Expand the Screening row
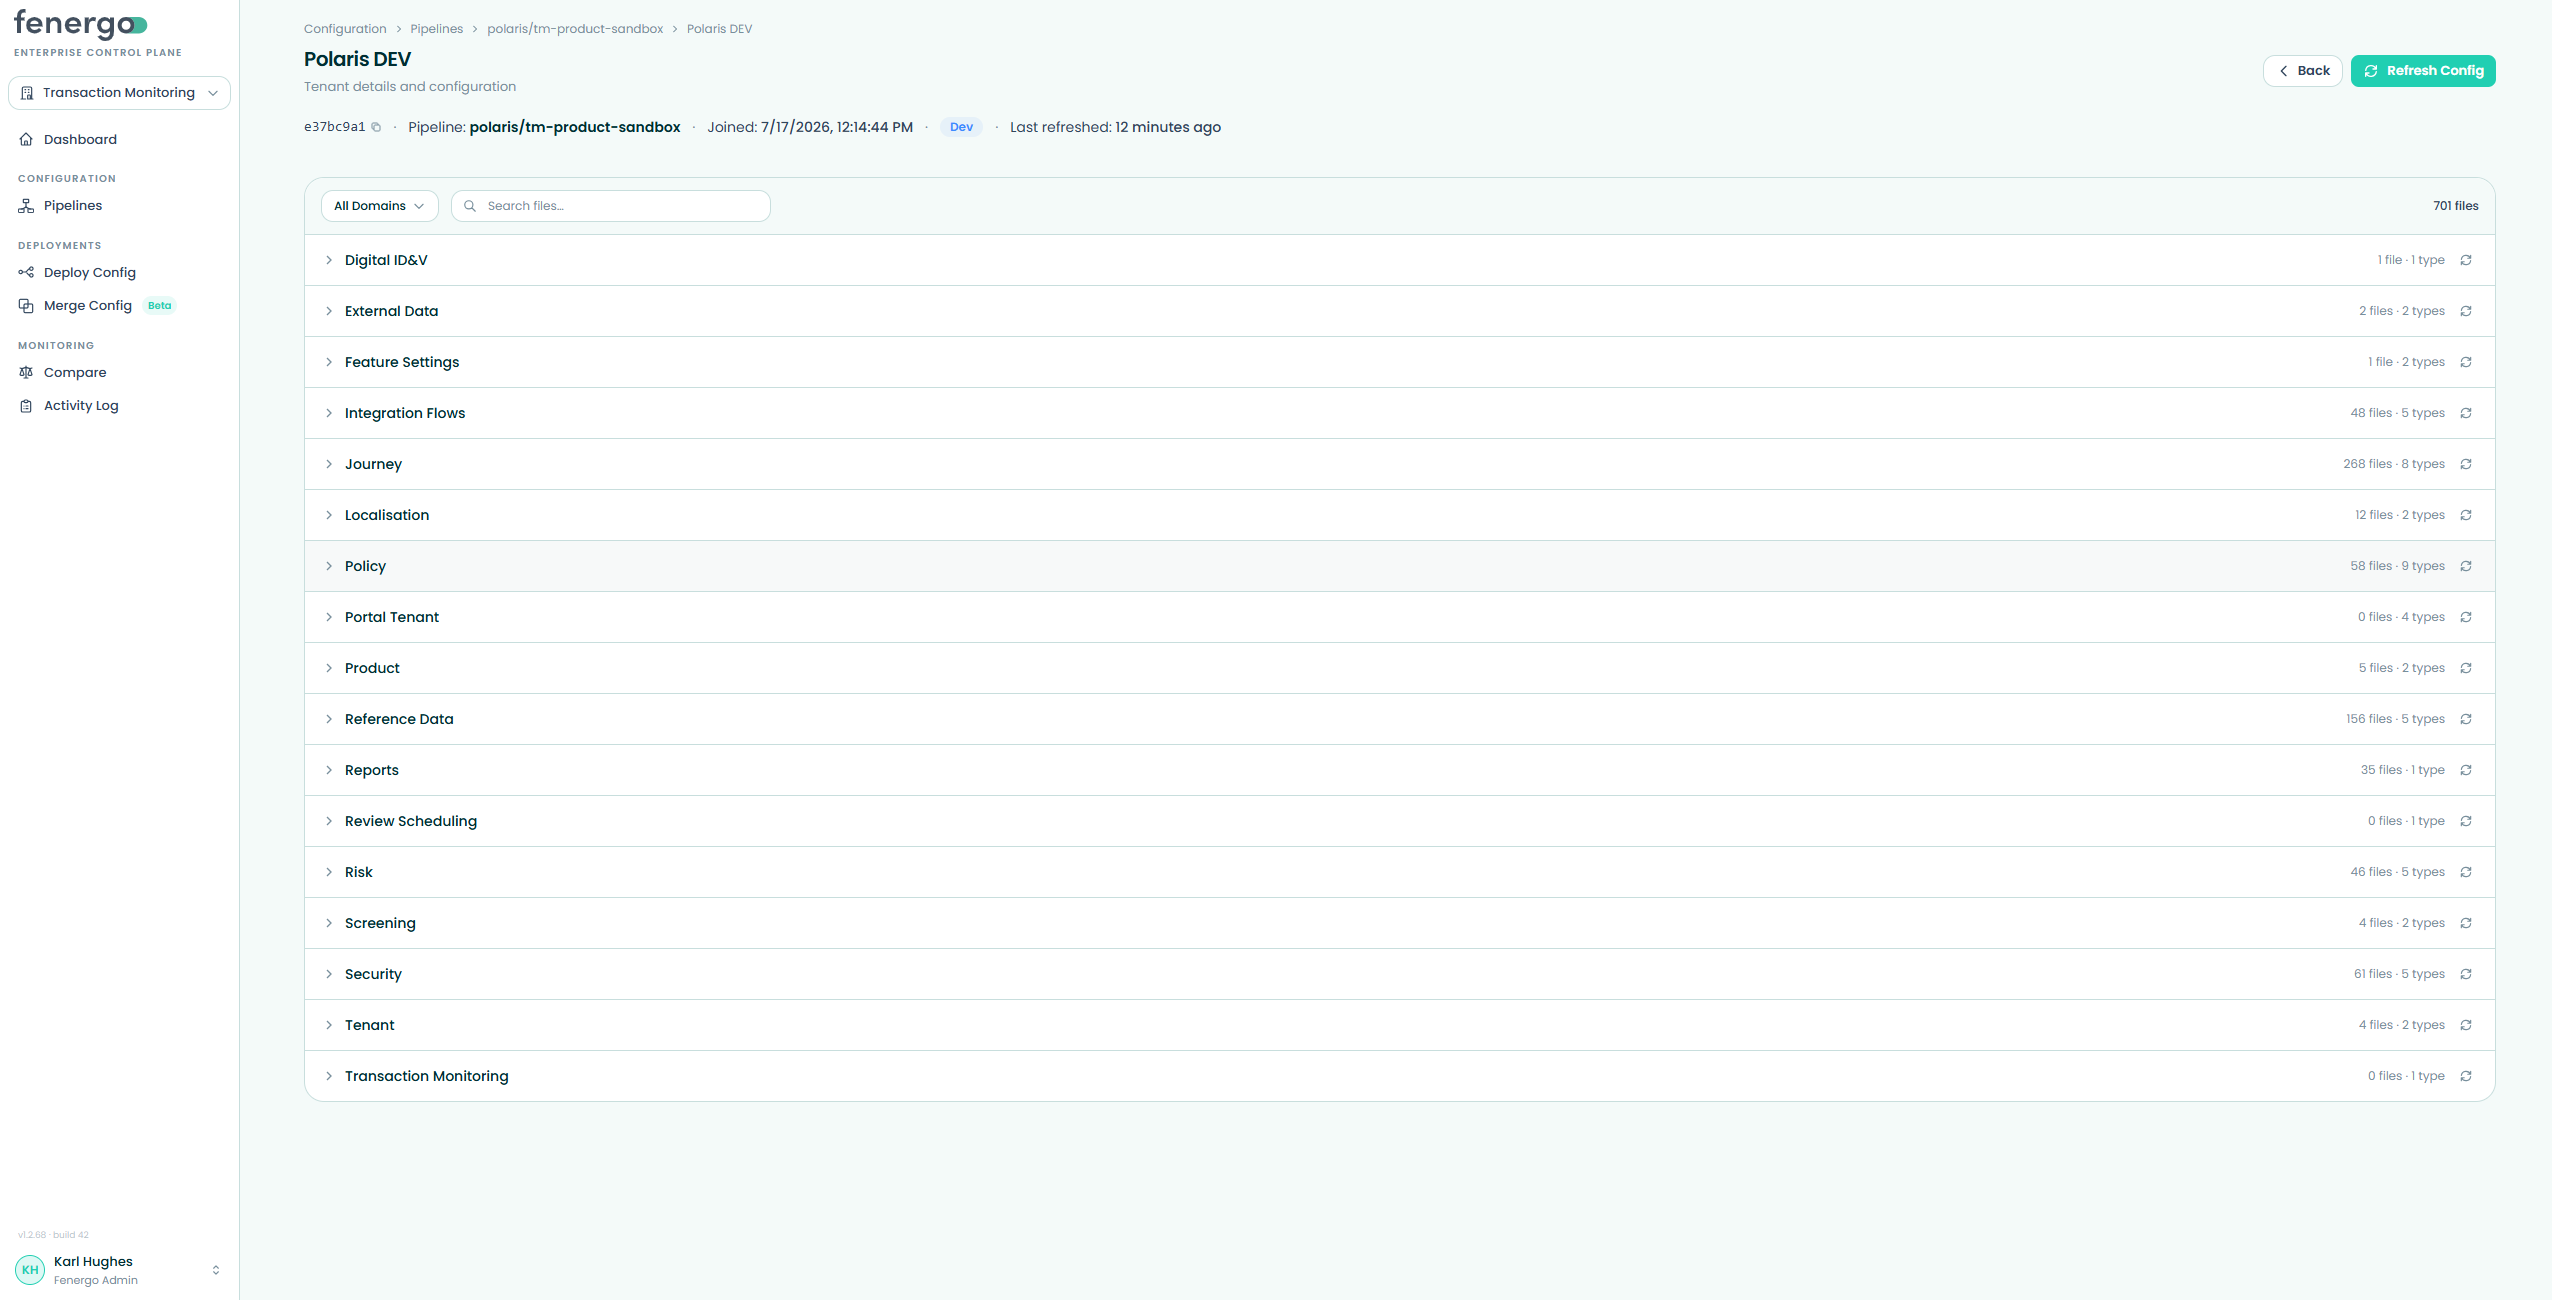2552x1300 pixels. coord(329,923)
